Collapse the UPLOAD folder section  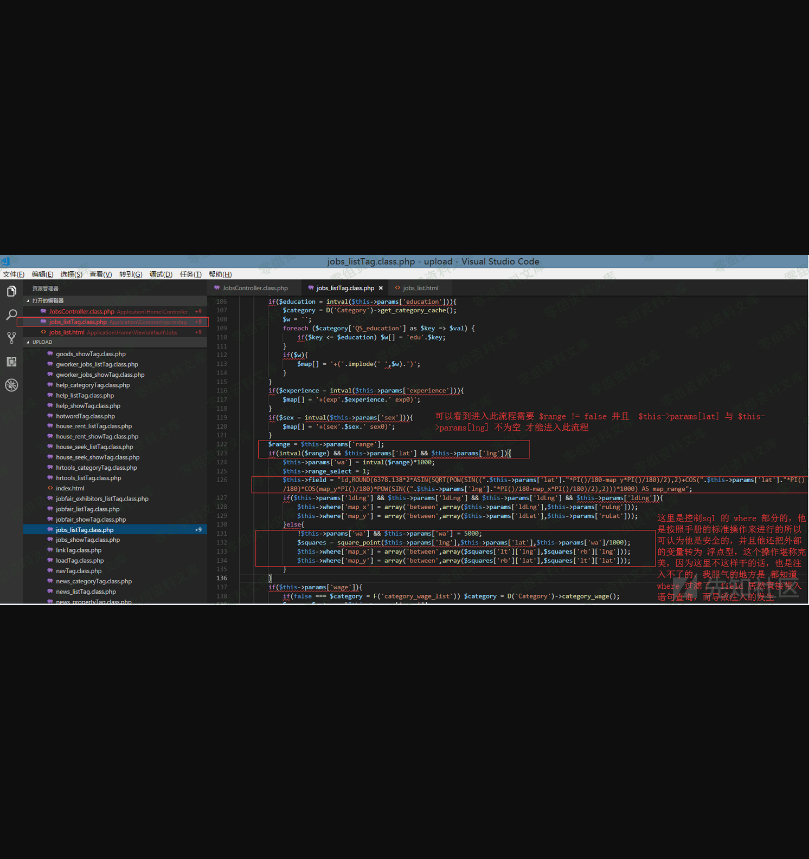pyautogui.click(x=29, y=342)
